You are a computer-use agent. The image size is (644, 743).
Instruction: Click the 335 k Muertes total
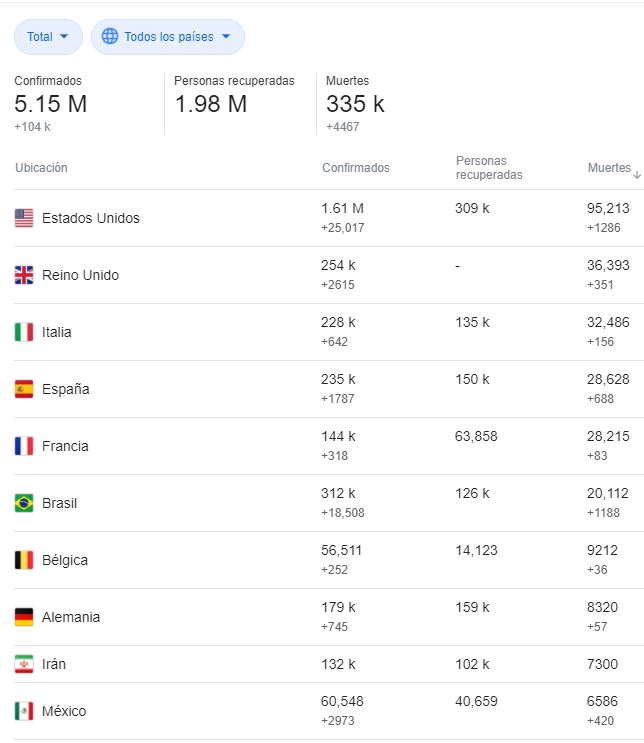click(355, 104)
